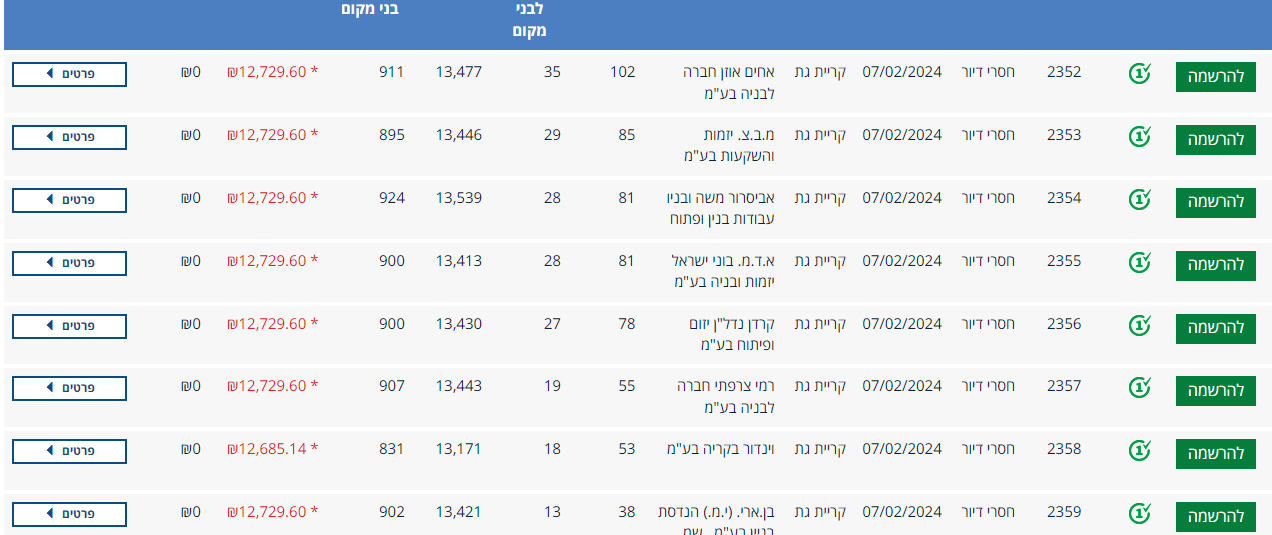
Task: Click the green checkmark icon for lottery 2358
Action: click(1139, 450)
